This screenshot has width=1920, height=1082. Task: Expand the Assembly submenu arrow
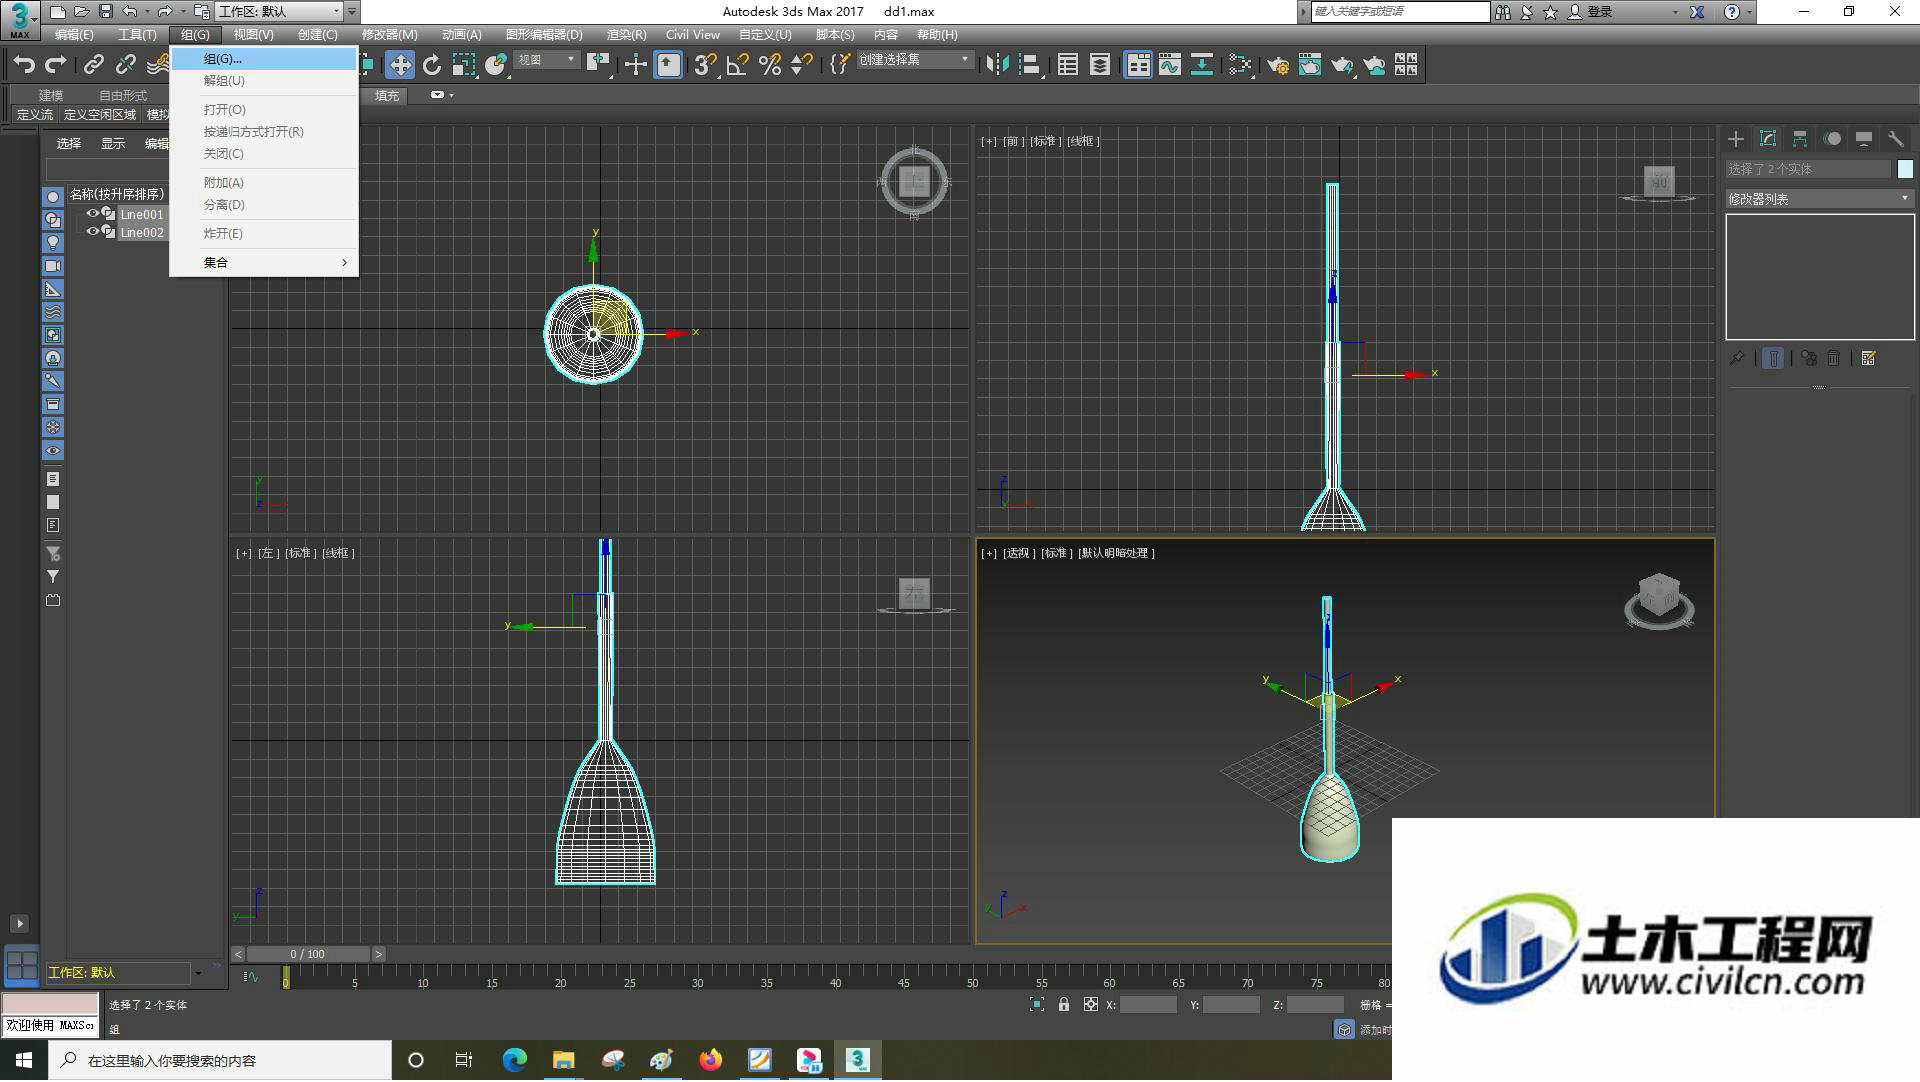[x=344, y=263]
